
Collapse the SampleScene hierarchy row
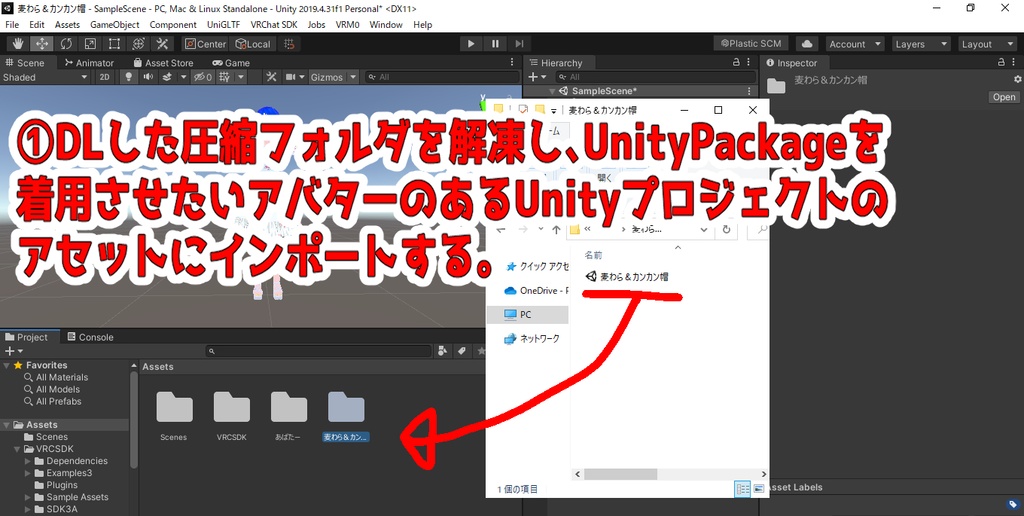point(552,91)
